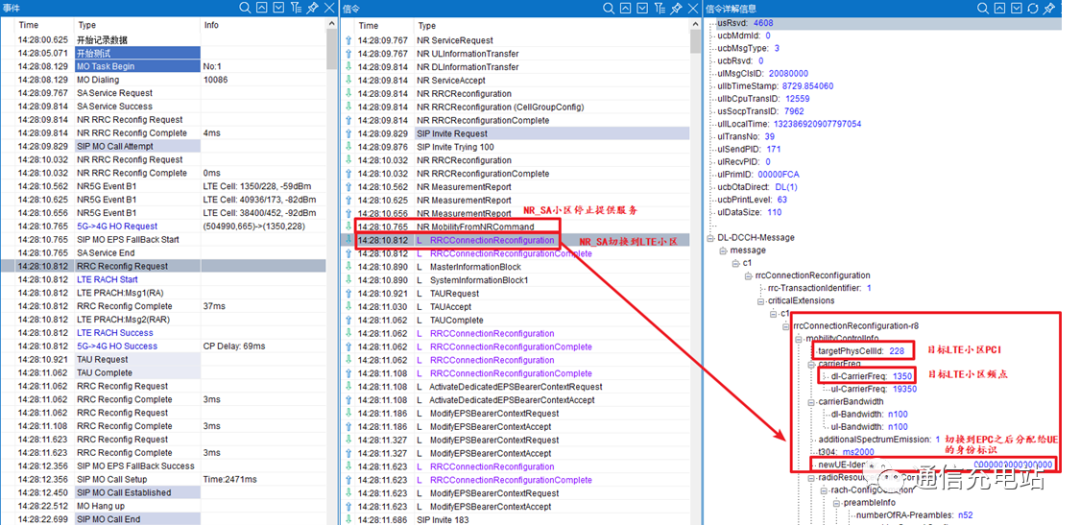1080x525 pixels.
Task: Select the TAUAccept message
Action: coord(517,307)
